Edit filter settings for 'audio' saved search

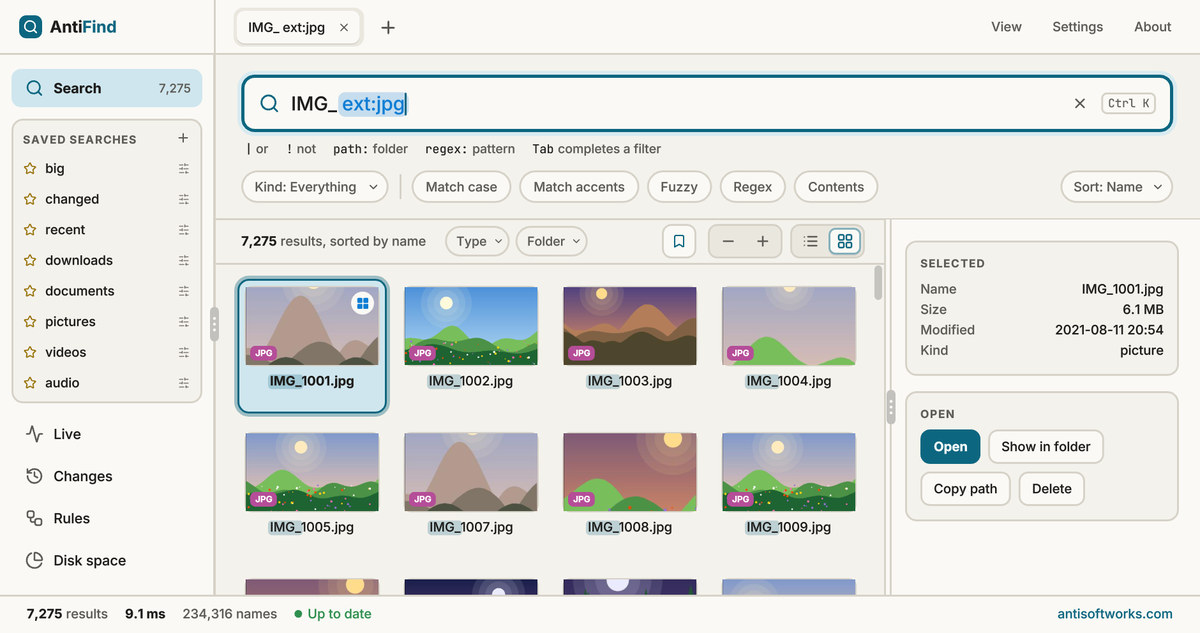click(184, 383)
